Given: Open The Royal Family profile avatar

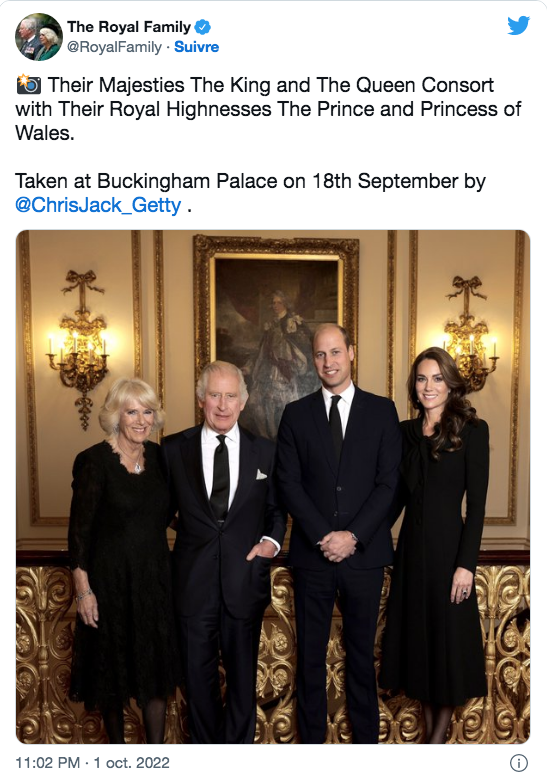Looking at the screenshot, I should coord(39,37).
